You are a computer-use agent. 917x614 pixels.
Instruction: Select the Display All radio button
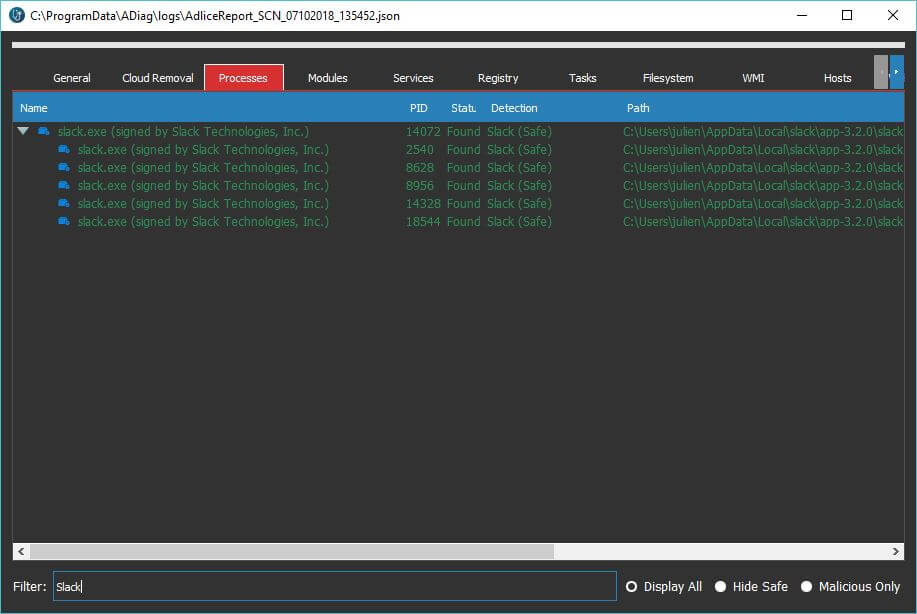pyautogui.click(x=631, y=587)
